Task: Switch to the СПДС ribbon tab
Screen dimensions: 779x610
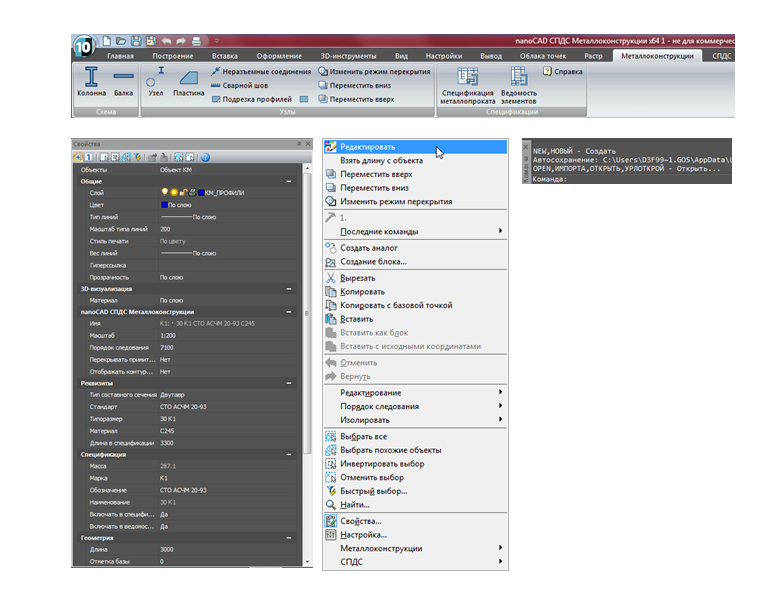Action: click(x=721, y=56)
